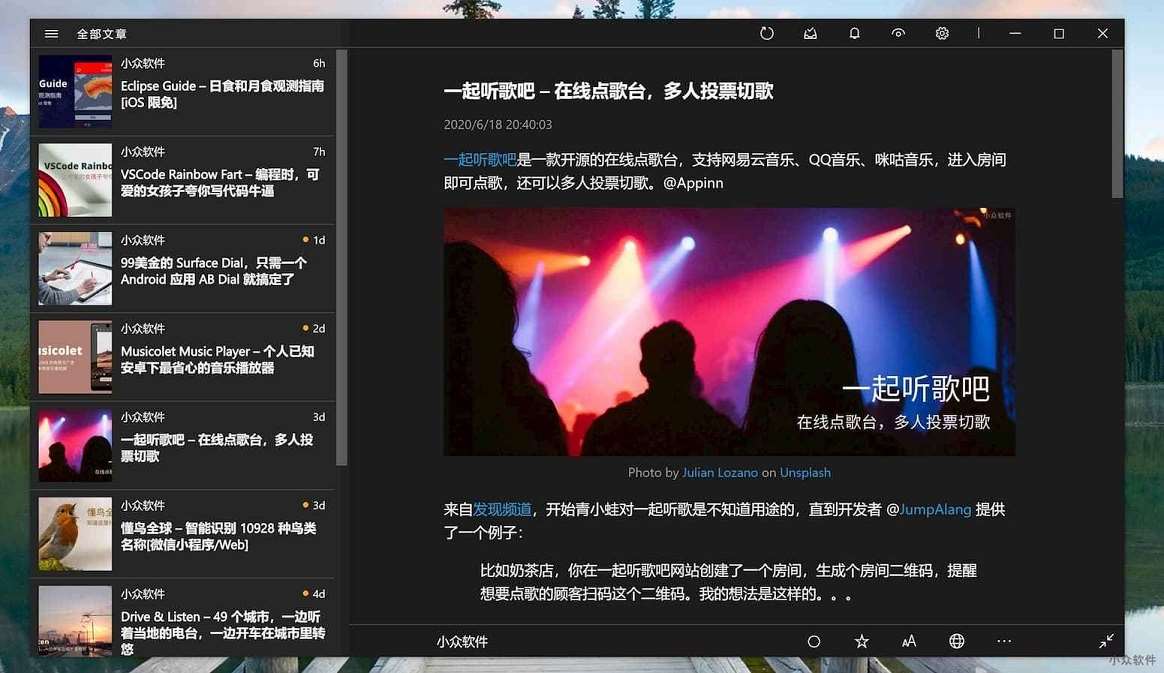Open the 发现频道 link

502,510
